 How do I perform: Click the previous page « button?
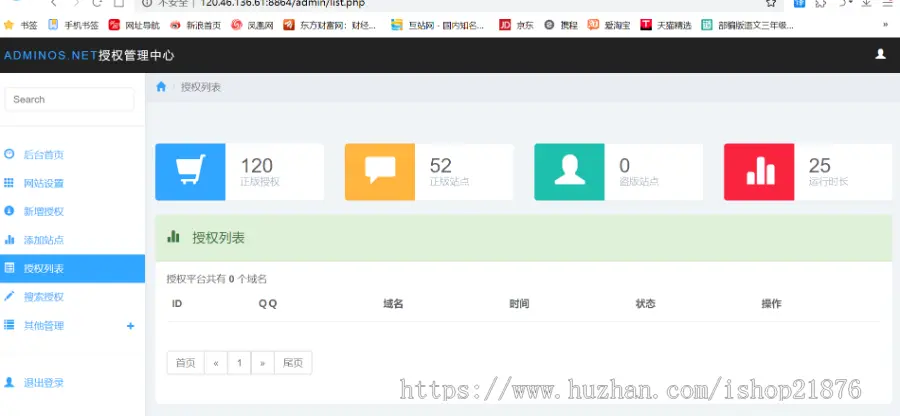216,363
